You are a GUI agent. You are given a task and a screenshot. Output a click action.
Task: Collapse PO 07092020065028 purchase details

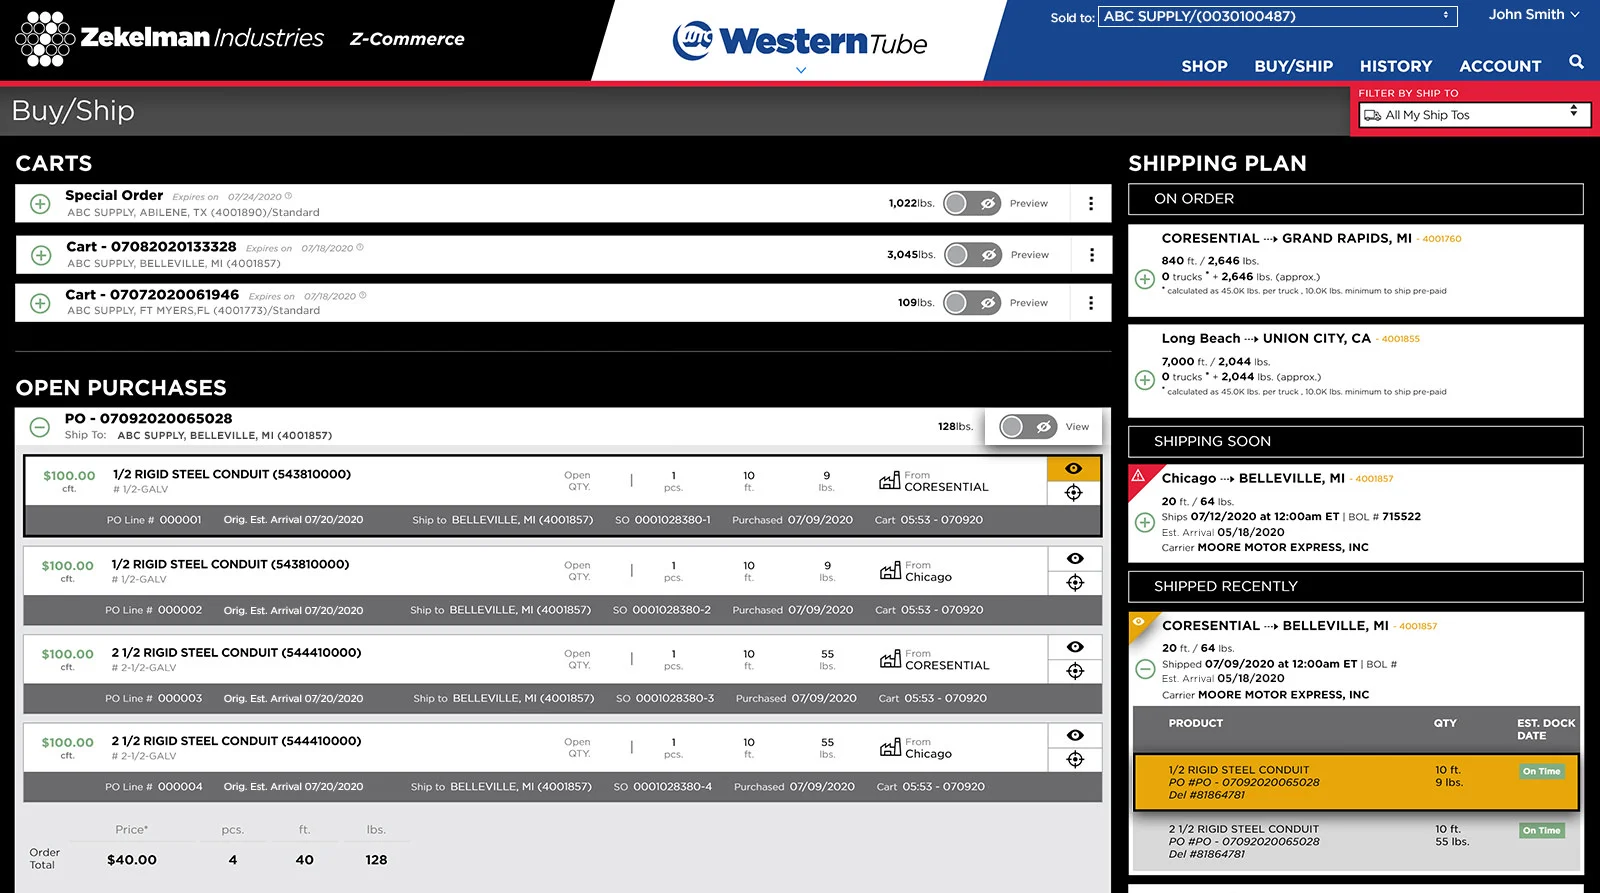coord(40,427)
